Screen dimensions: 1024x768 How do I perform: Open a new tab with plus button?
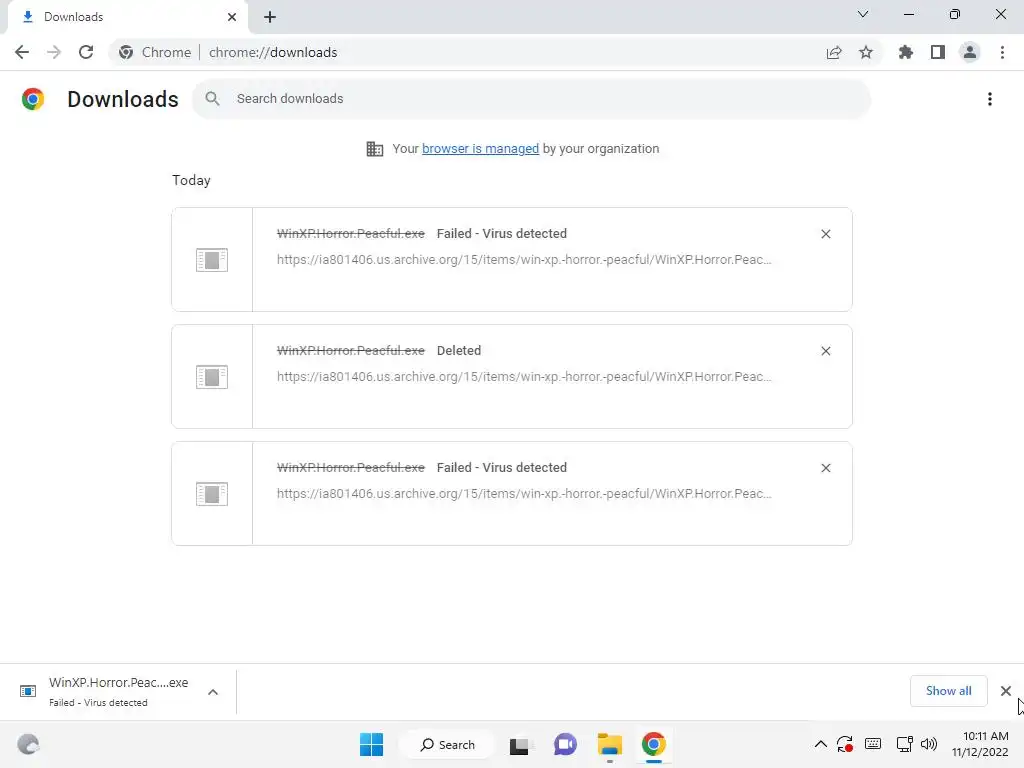click(x=270, y=17)
